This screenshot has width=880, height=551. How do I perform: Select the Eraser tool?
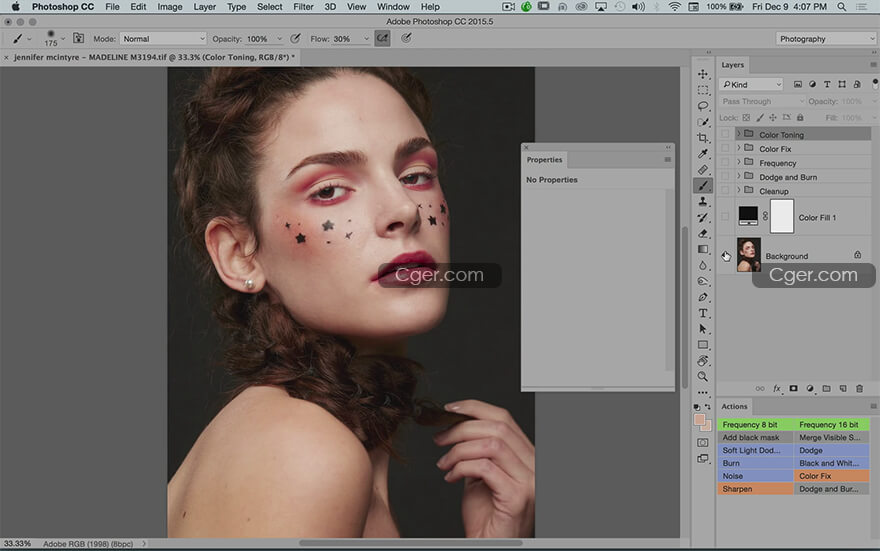point(703,233)
